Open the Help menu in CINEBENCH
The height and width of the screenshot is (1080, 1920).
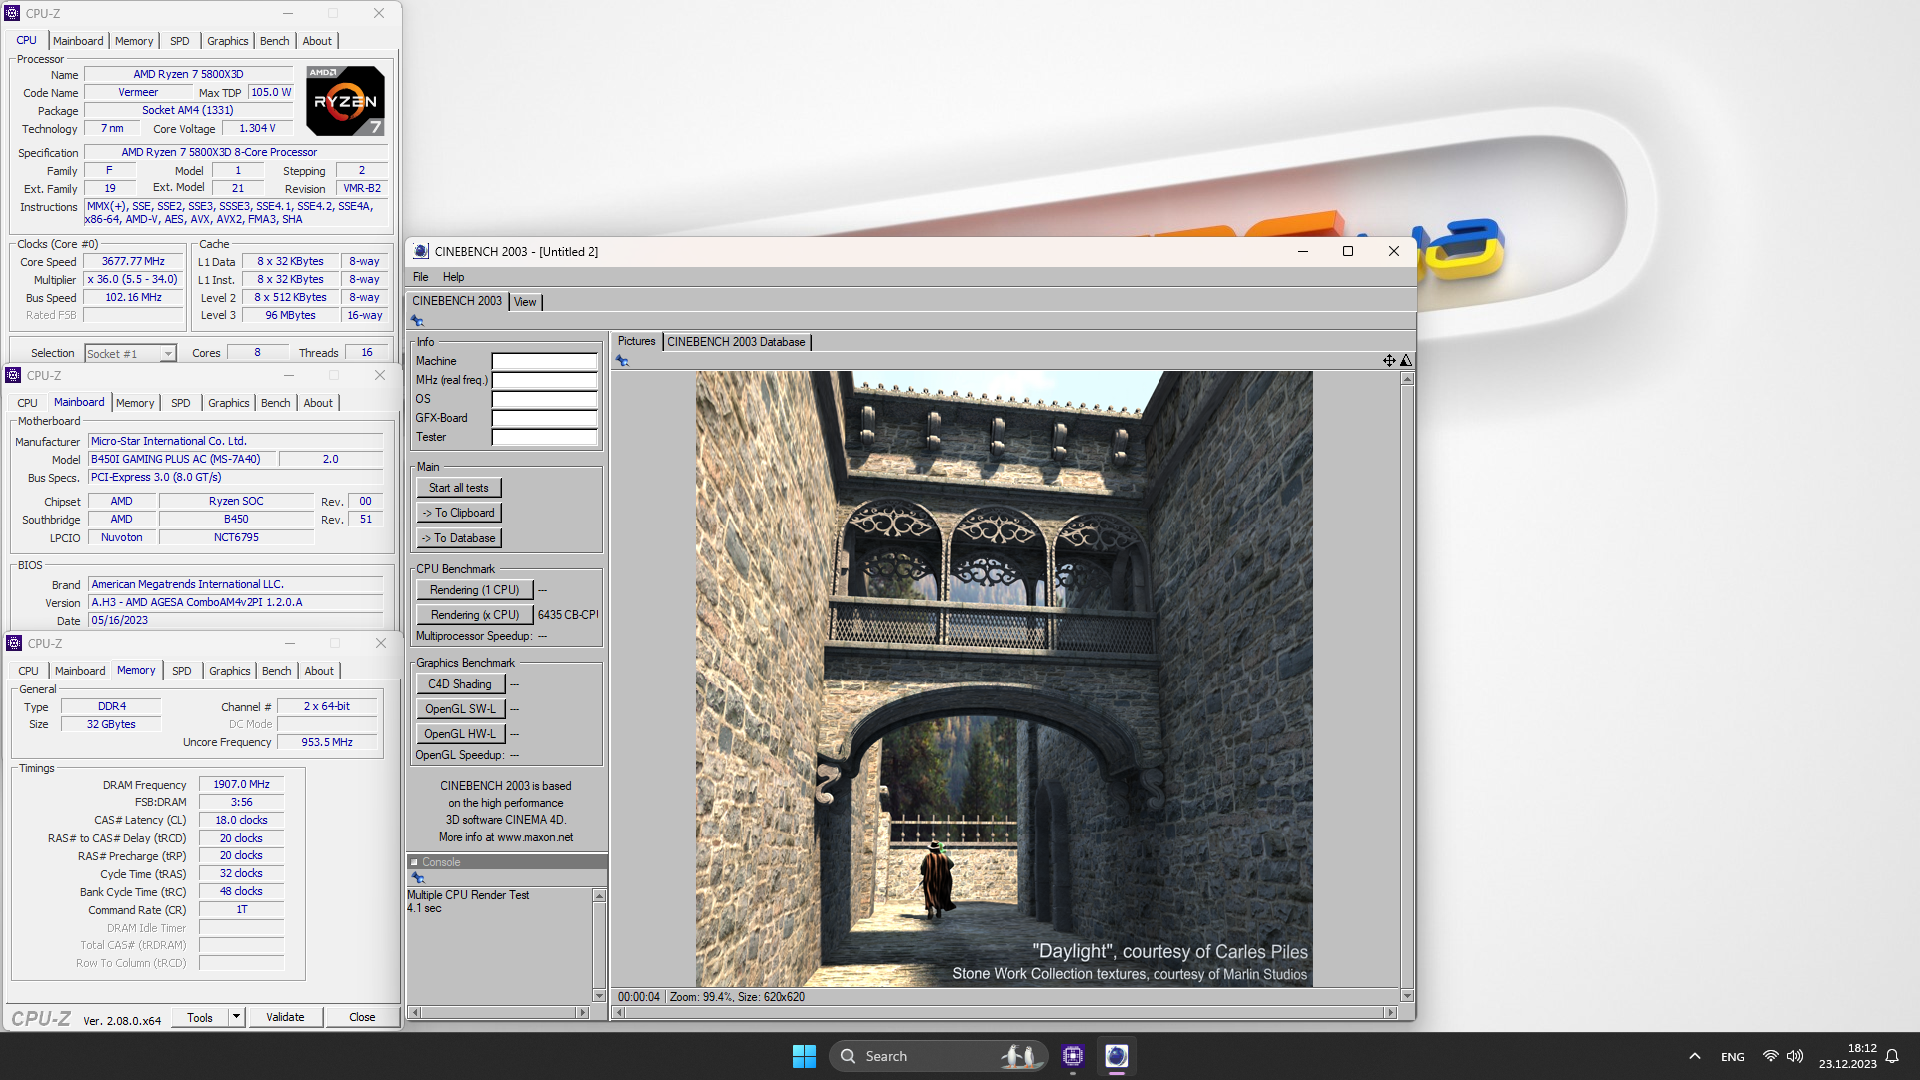click(453, 277)
